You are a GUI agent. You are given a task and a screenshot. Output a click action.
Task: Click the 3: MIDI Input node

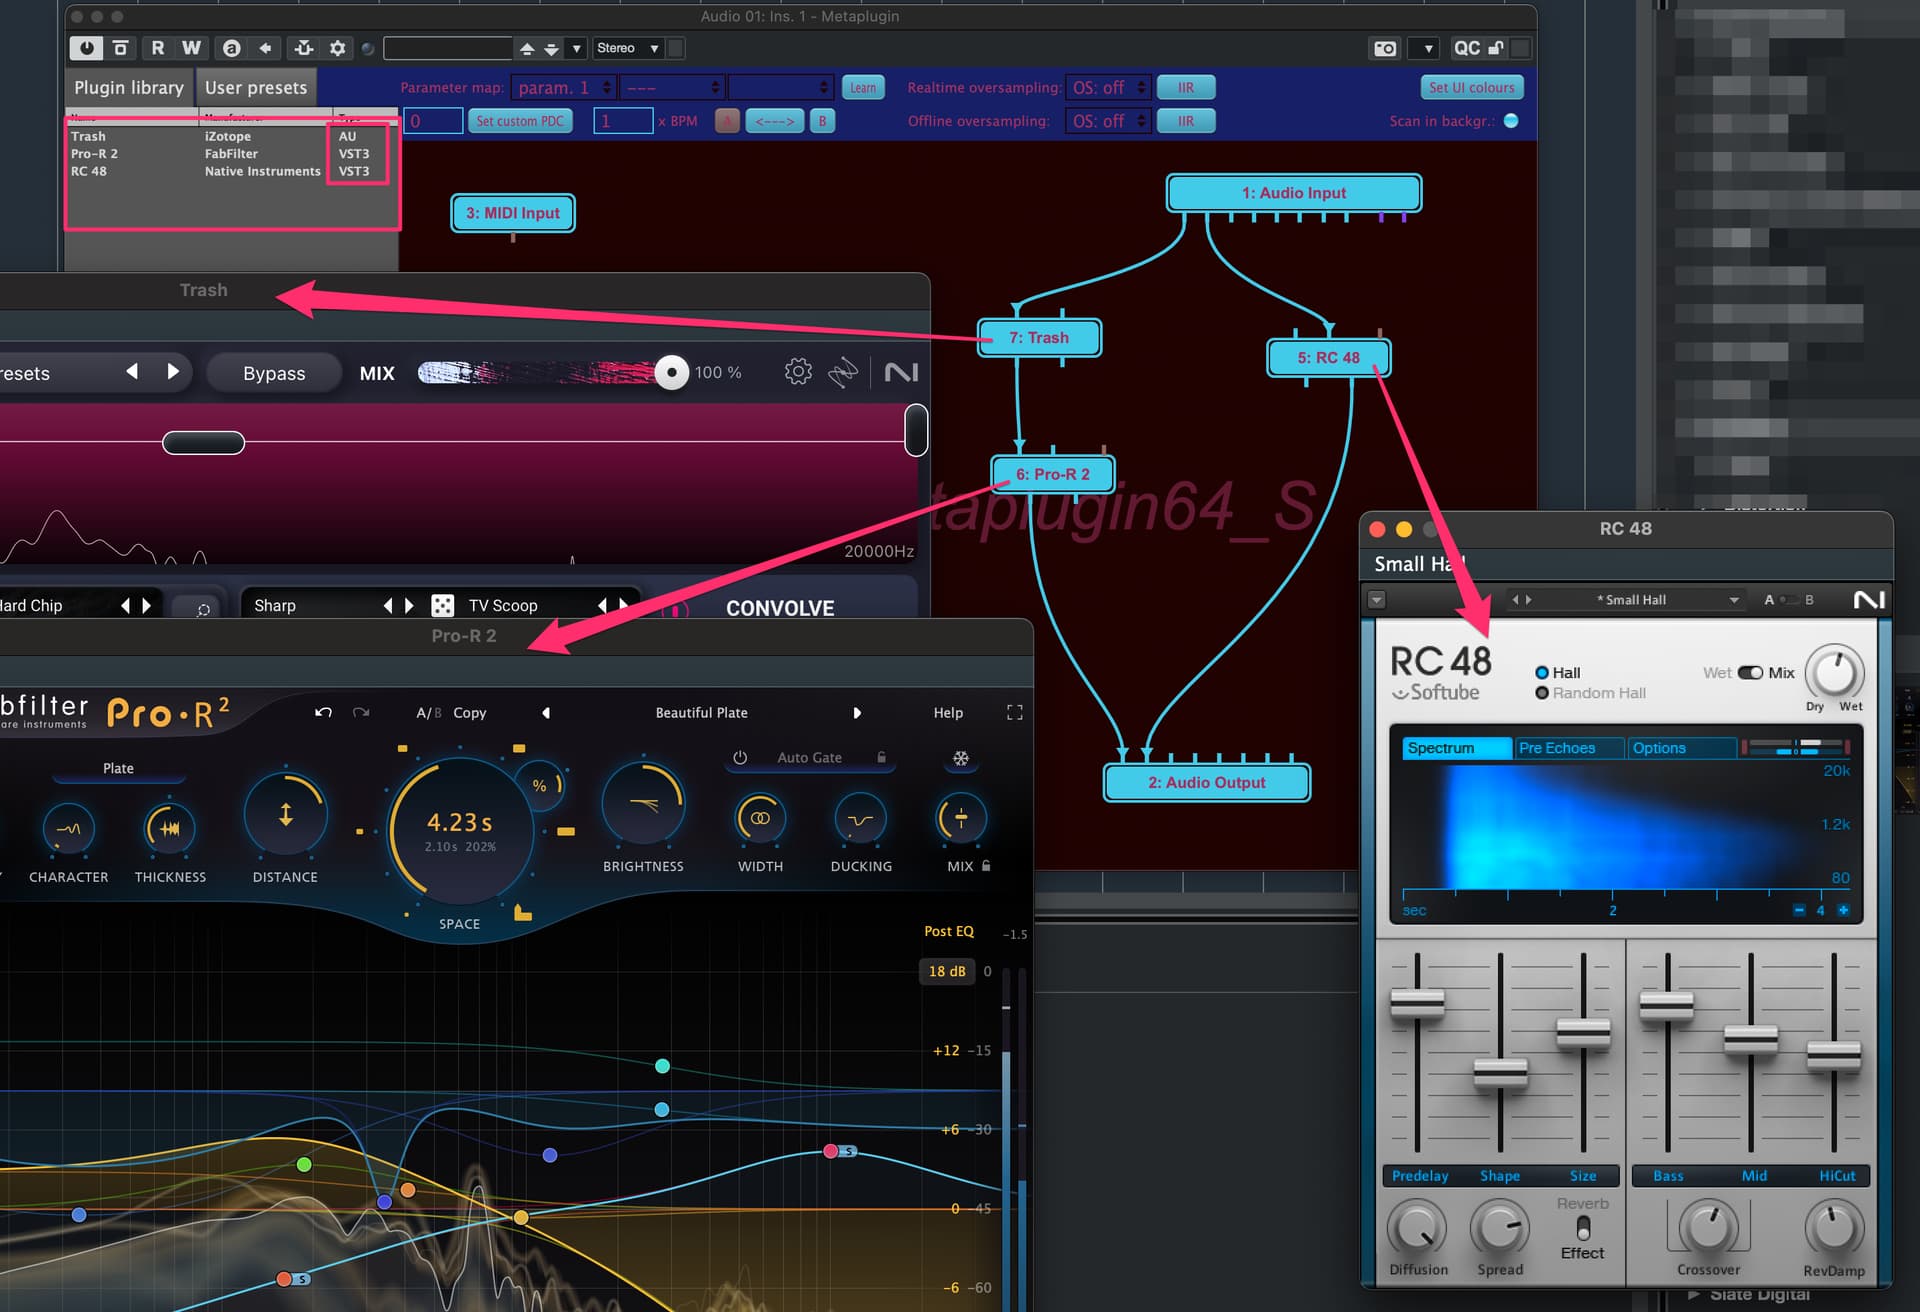513,213
